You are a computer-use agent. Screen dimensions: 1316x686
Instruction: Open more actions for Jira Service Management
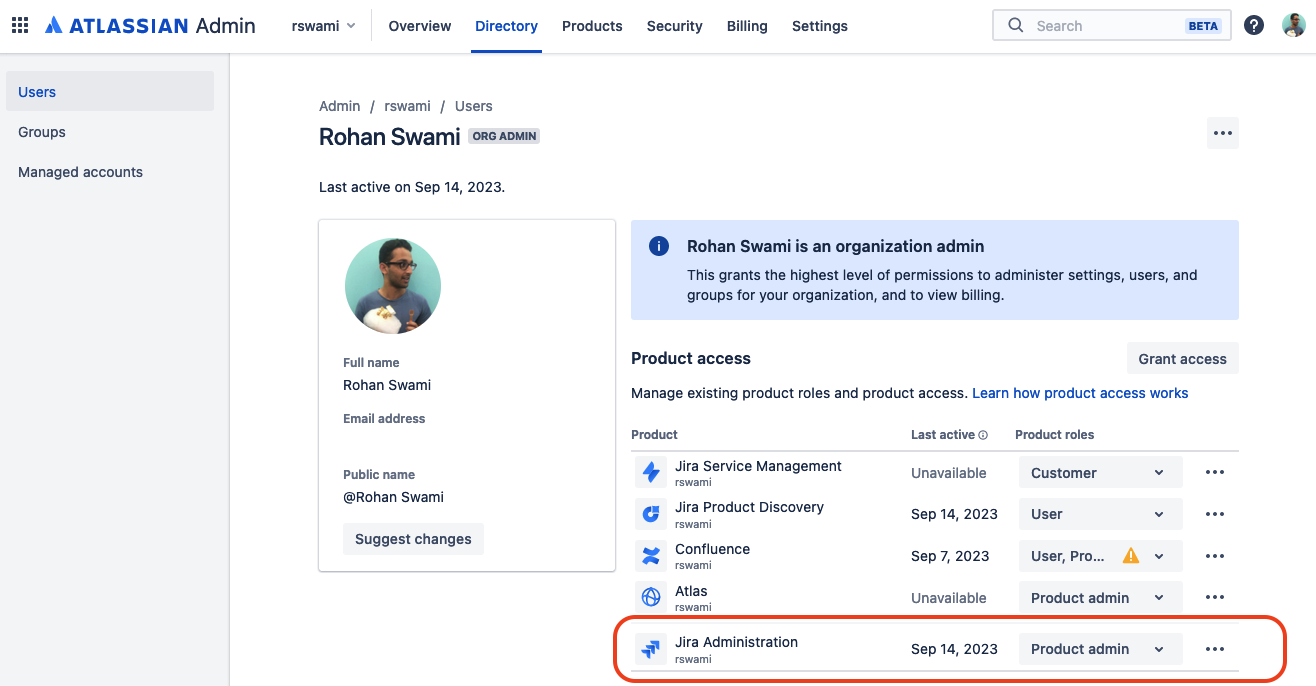click(1215, 473)
